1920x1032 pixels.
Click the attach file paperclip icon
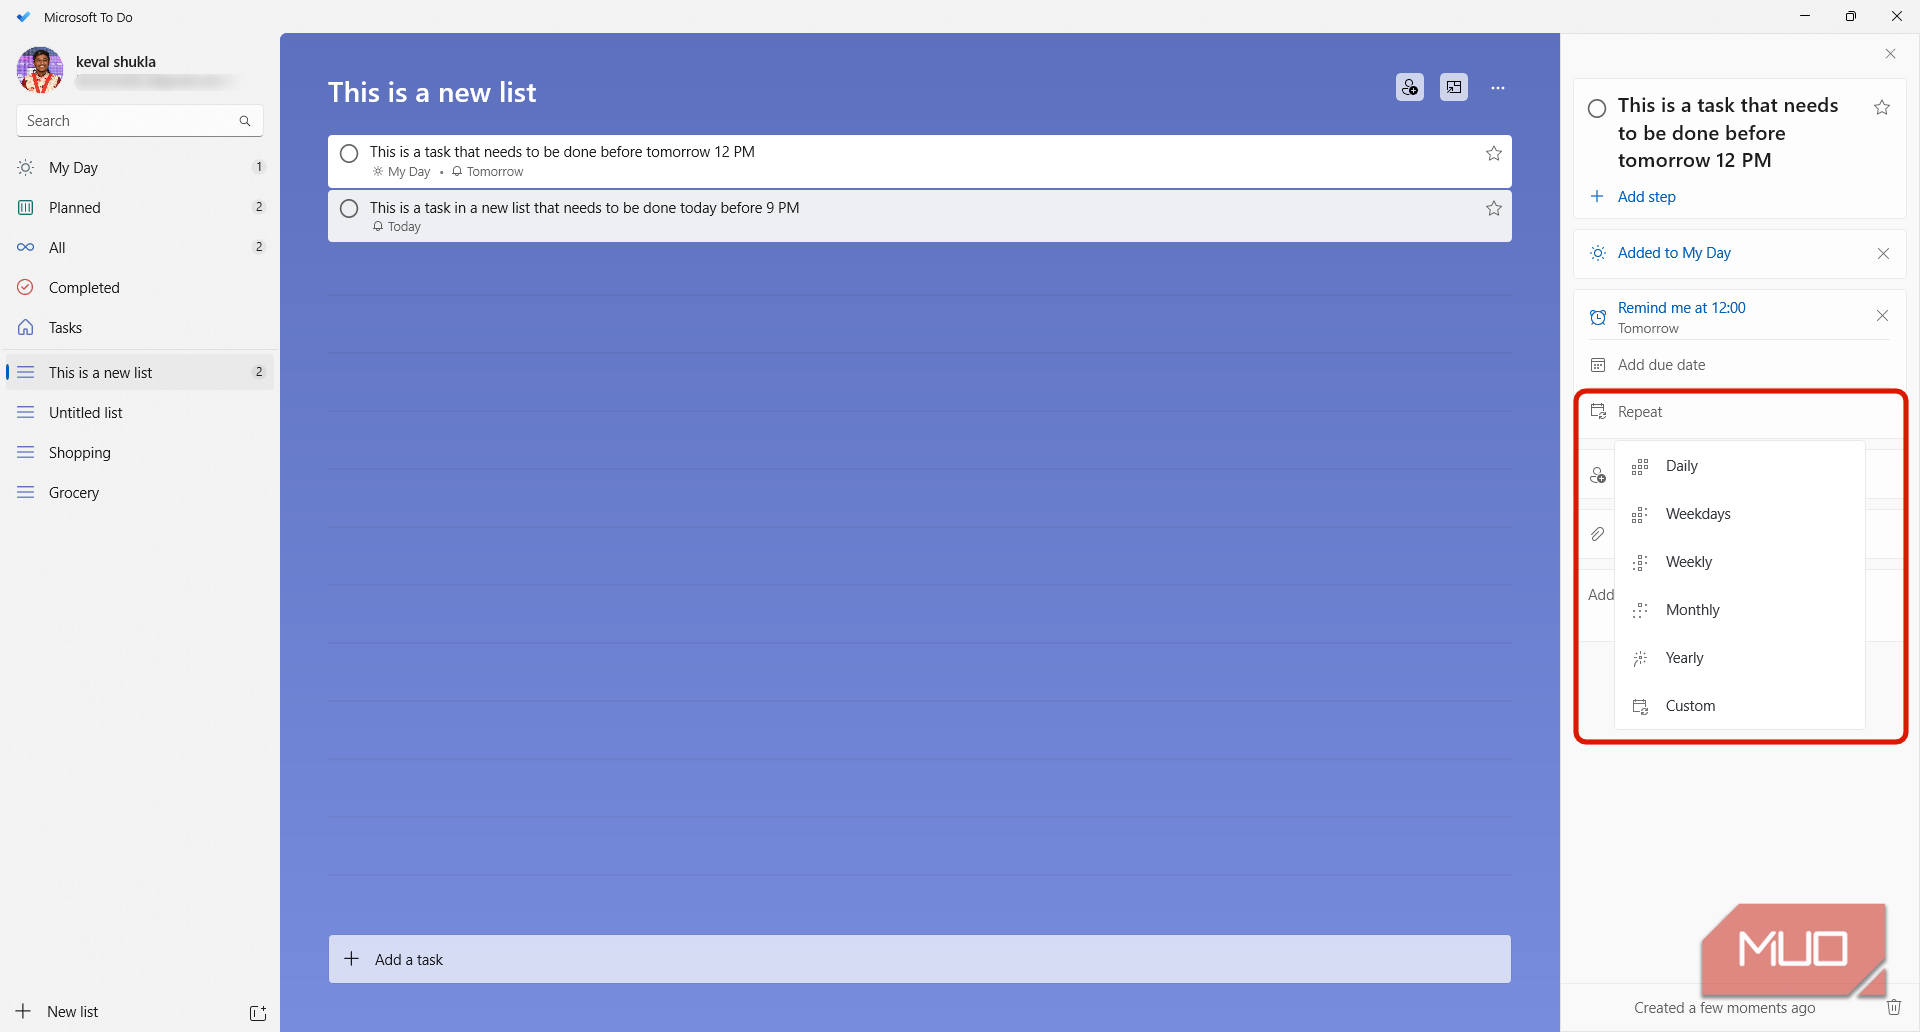(1598, 534)
